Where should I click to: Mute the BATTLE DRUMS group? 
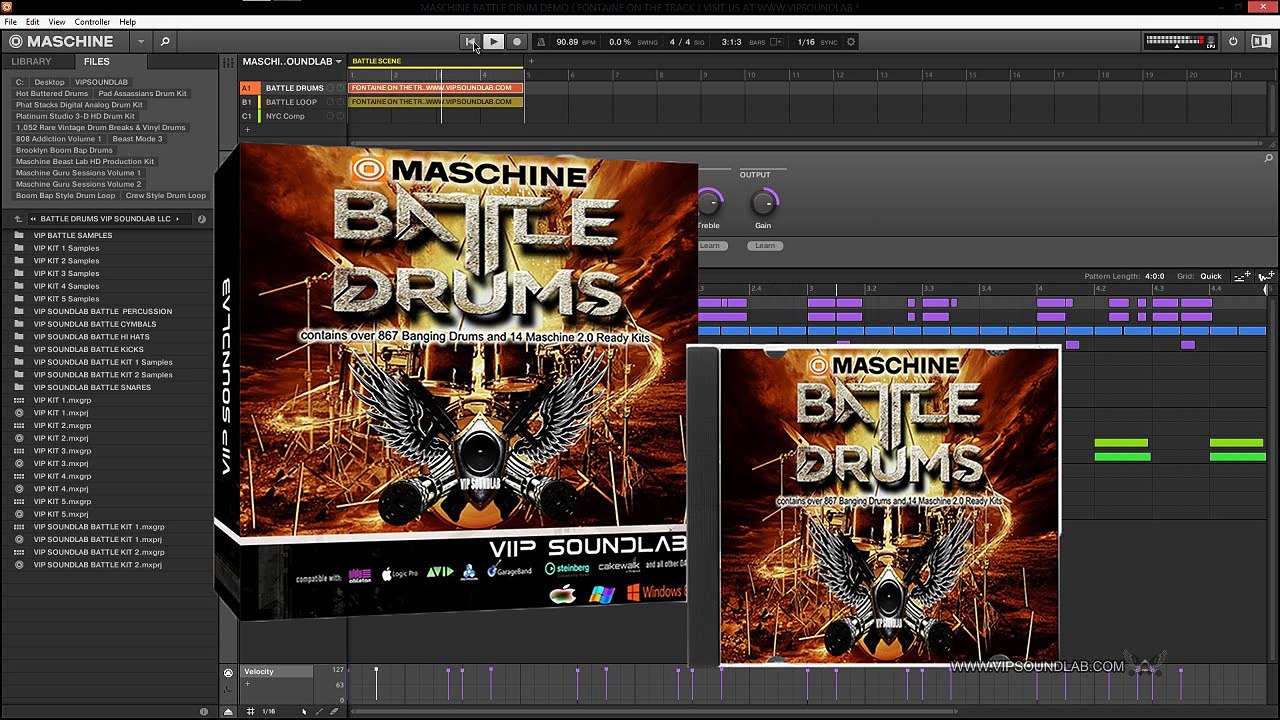[330, 88]
